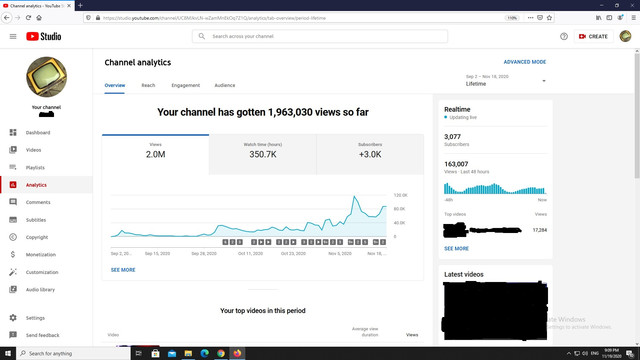Click the first video marker under chart

click(x=225, y=242)
